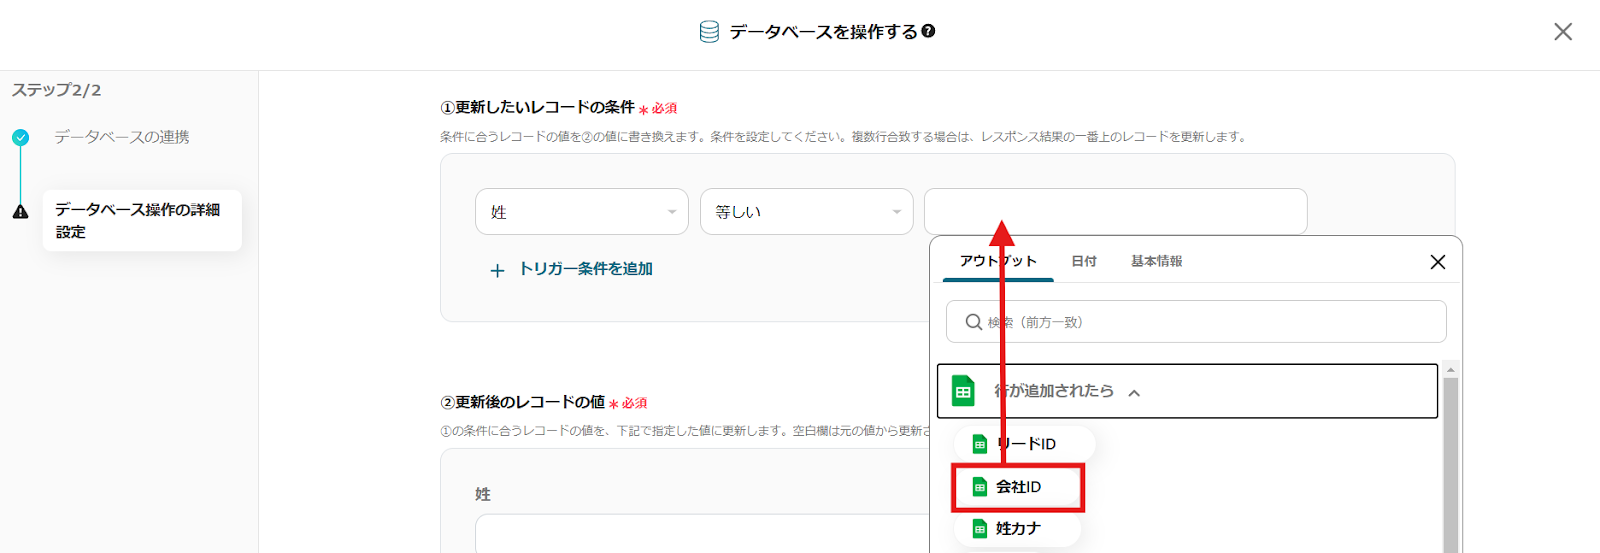
Task: Close the database operation dialog
Action: pos(1563,32)
